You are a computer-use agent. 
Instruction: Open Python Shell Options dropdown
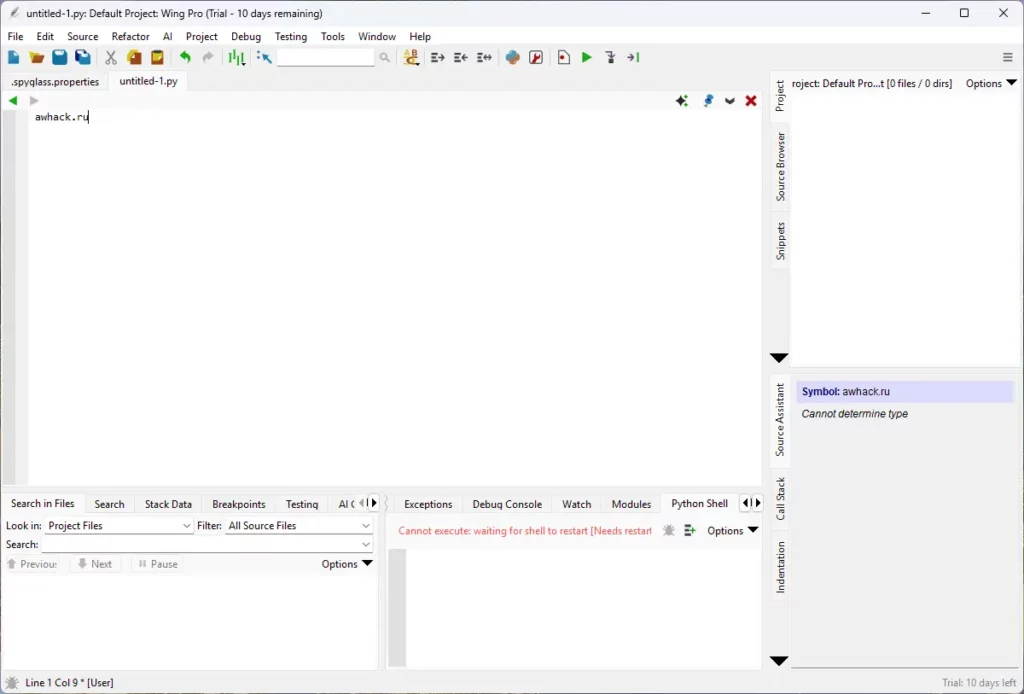coord(733,531)
